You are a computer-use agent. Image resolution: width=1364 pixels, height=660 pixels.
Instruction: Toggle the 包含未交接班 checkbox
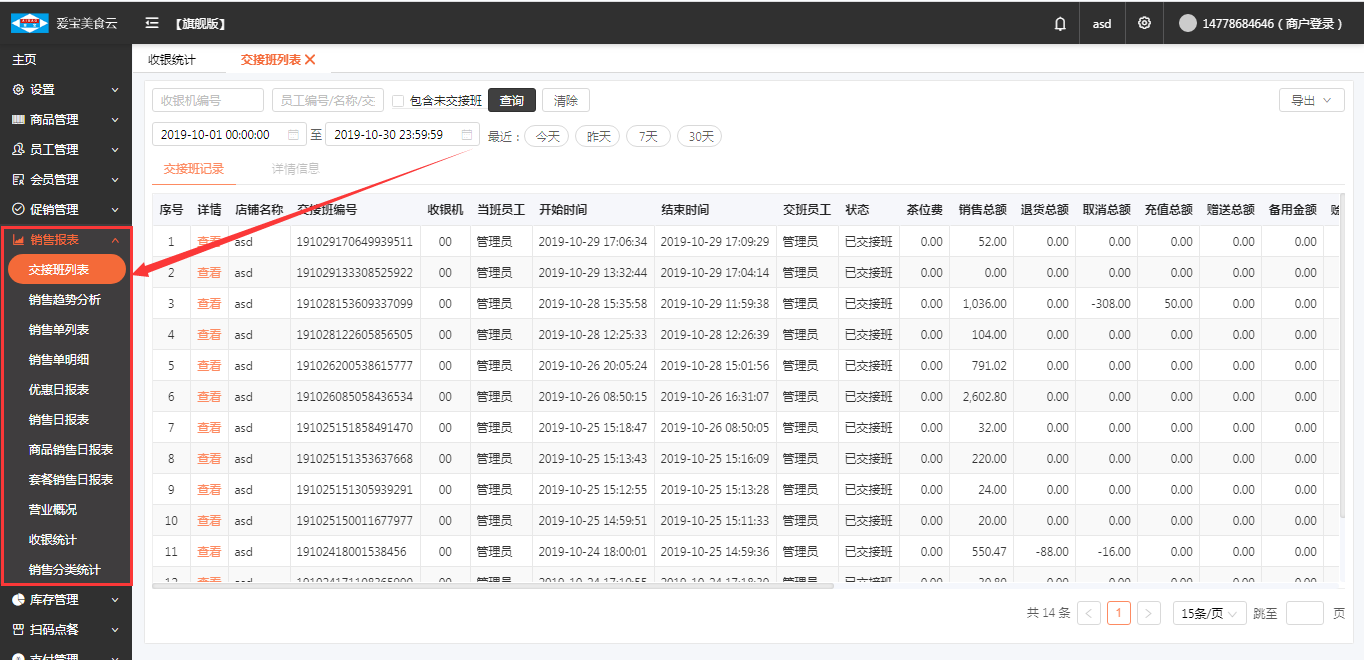point(398,101)
